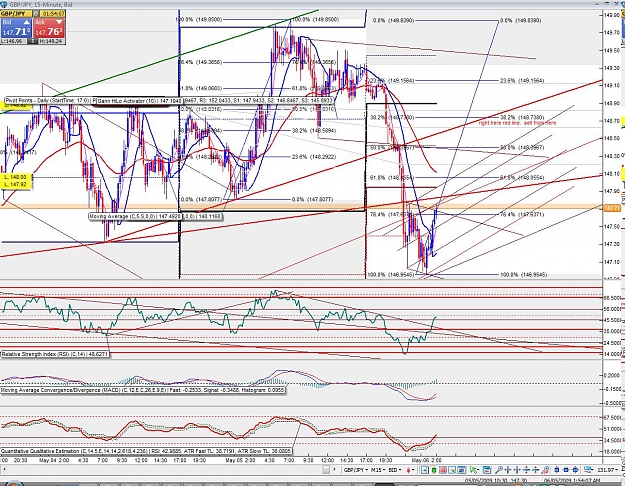The height and width of the screenshot is (486, 625).
Task: Click the linked monitors icon before 131.97
Action: (588, 470)
